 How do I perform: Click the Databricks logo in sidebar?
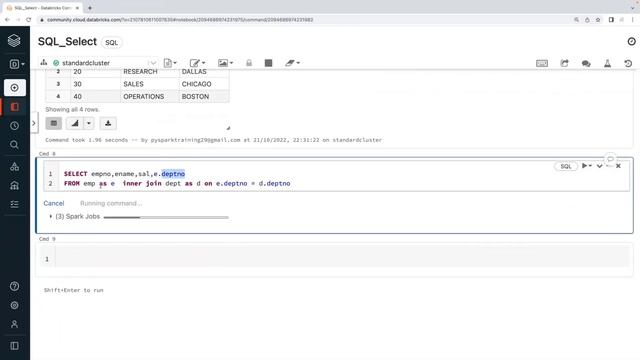tap(14, 40)
